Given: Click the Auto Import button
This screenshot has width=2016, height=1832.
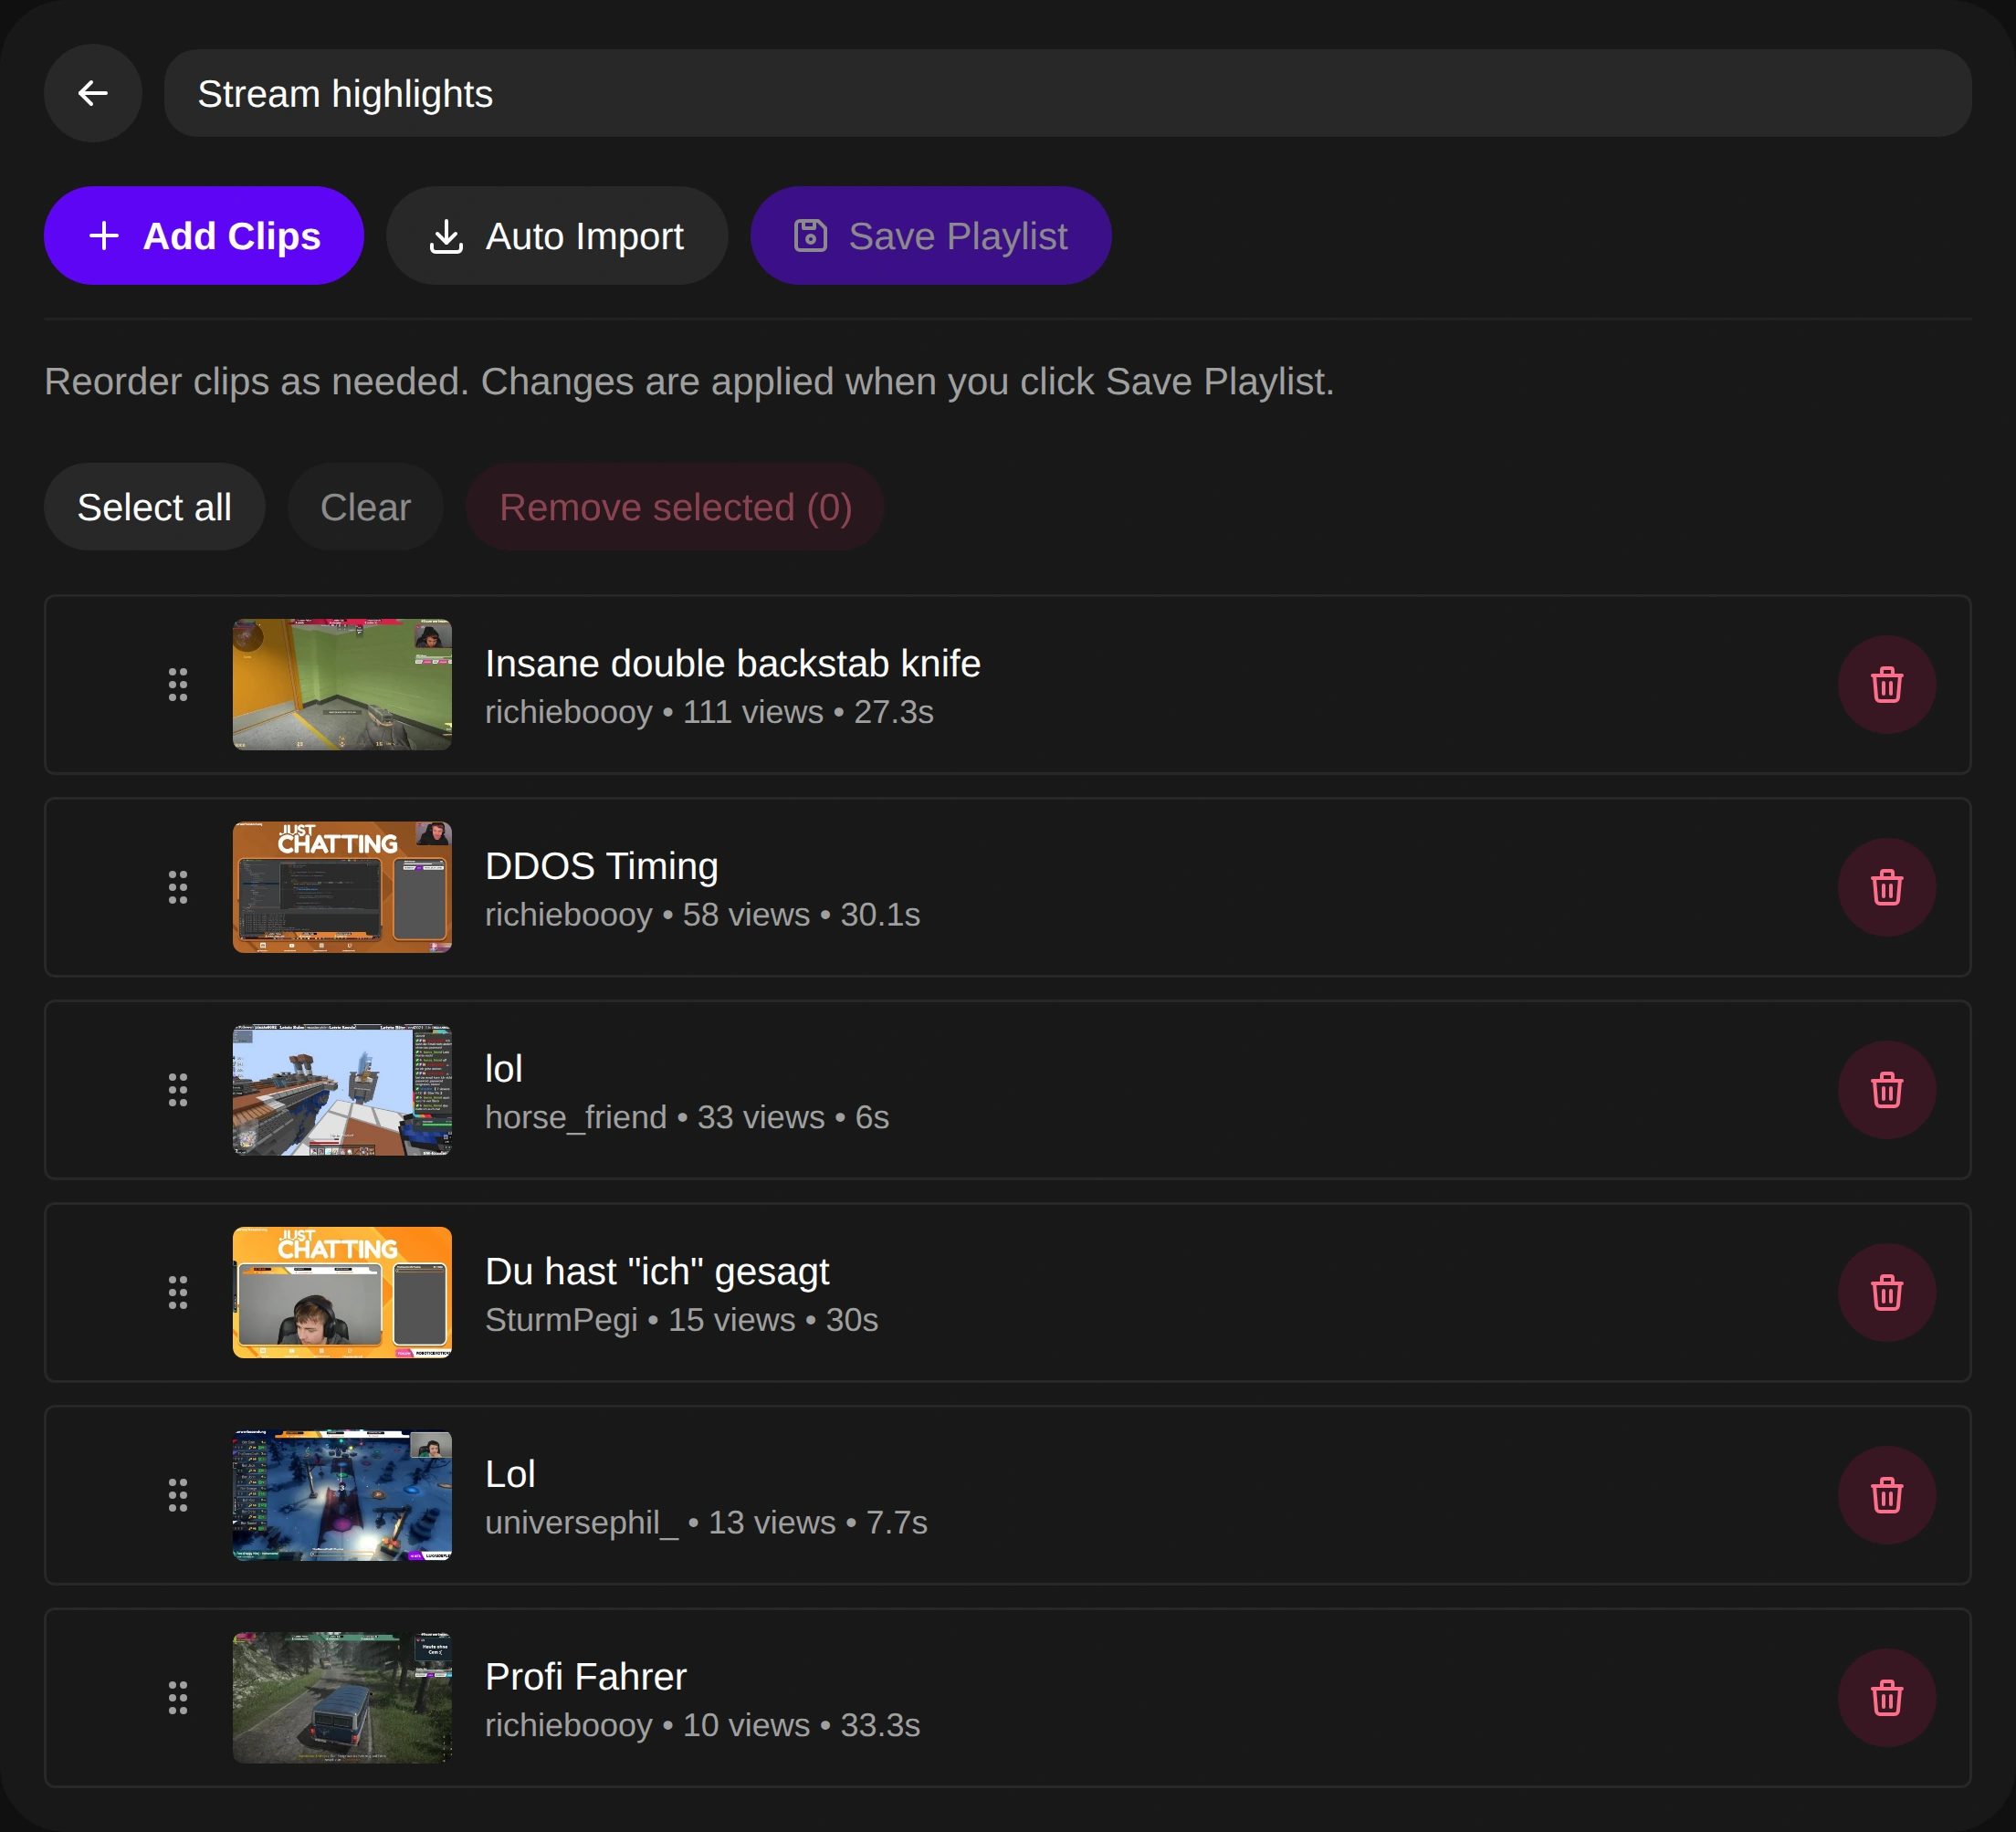Looking at the screenshot, I should [557, 236].
